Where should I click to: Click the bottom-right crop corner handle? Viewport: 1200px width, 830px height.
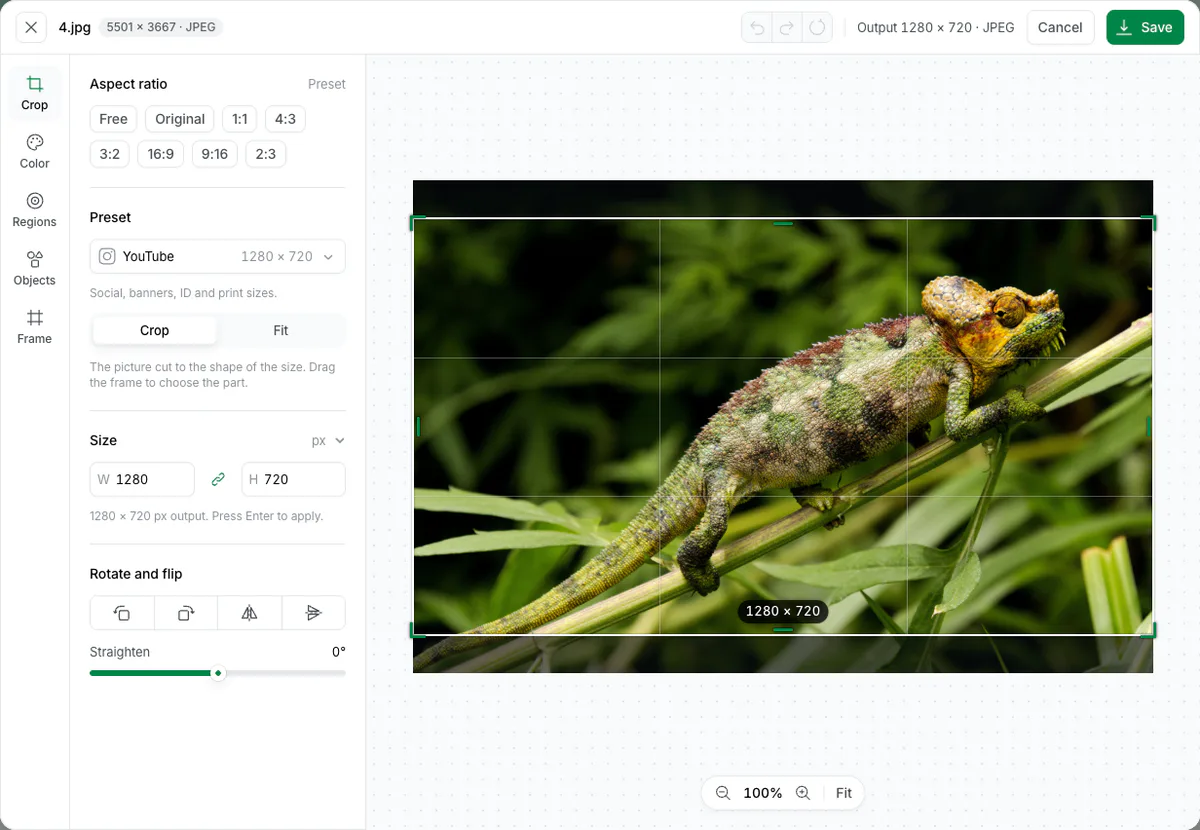tap(1149, 630)
